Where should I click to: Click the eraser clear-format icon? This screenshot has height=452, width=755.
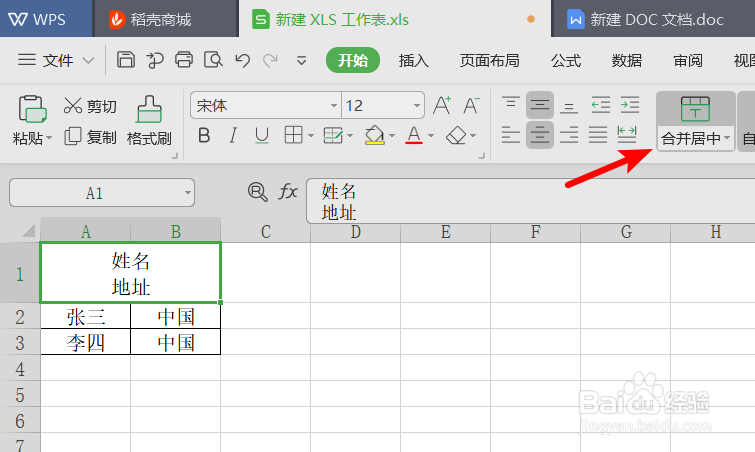pos(456,136)
